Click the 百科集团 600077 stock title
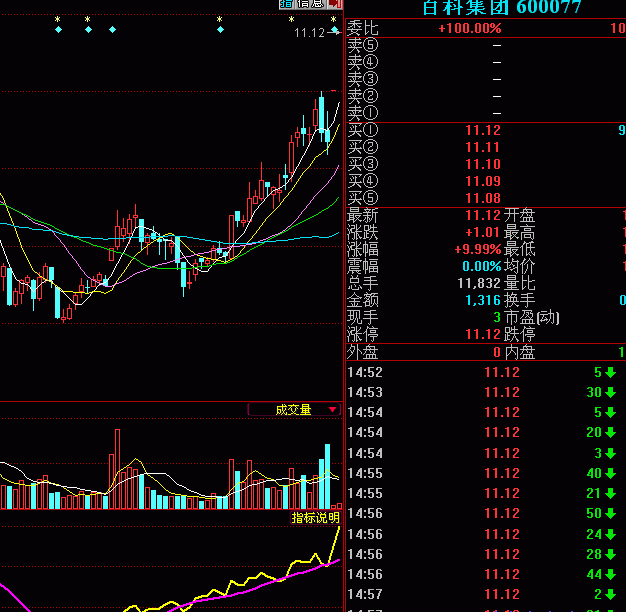This screenshot has width=626, height=612. click(x=501, y=8)
